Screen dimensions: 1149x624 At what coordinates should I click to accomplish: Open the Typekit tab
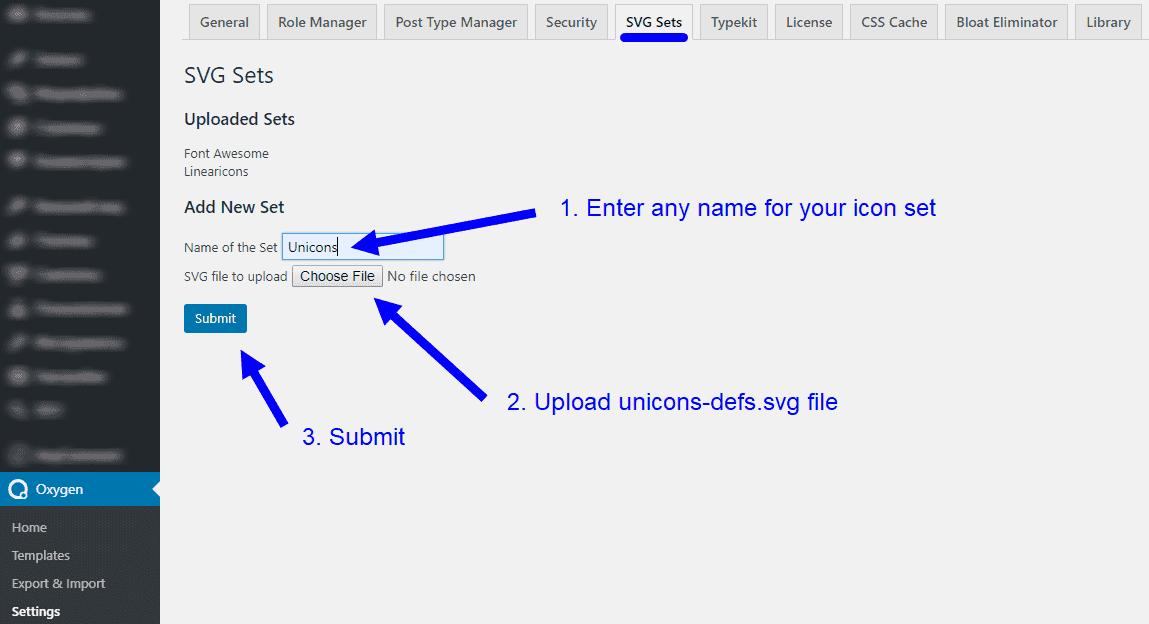click(734, 22)
